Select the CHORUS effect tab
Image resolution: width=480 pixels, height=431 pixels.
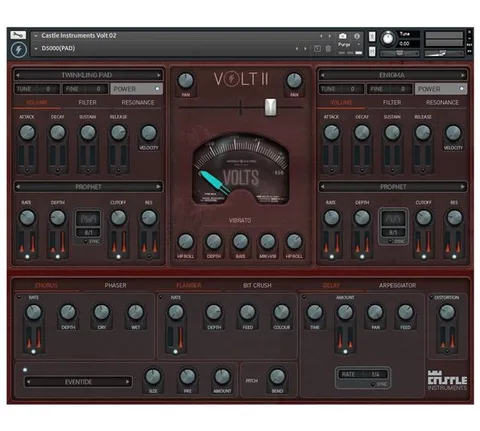46,286
